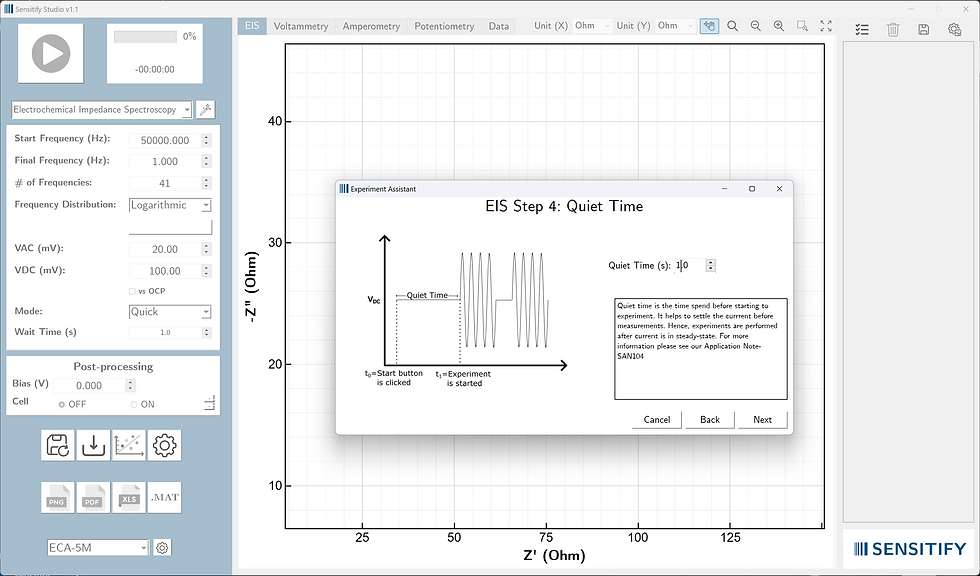Click the small expand icon in Post-processing panel
Screen dimensions: 980x576
pyautogui.click(x=209, y=404)
